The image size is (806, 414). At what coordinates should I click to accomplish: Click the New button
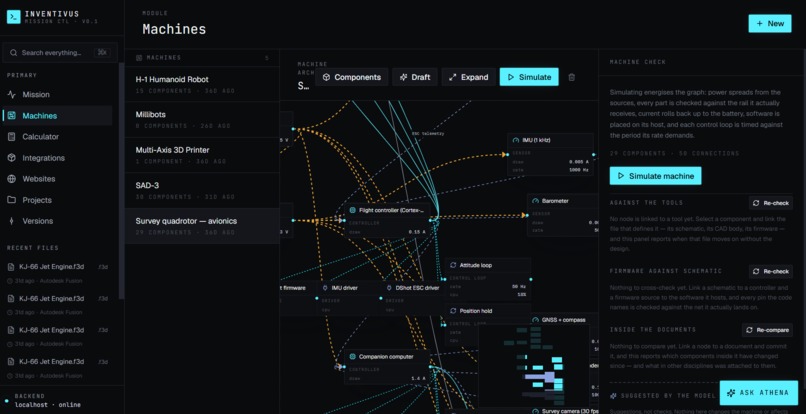click(770, 24)
